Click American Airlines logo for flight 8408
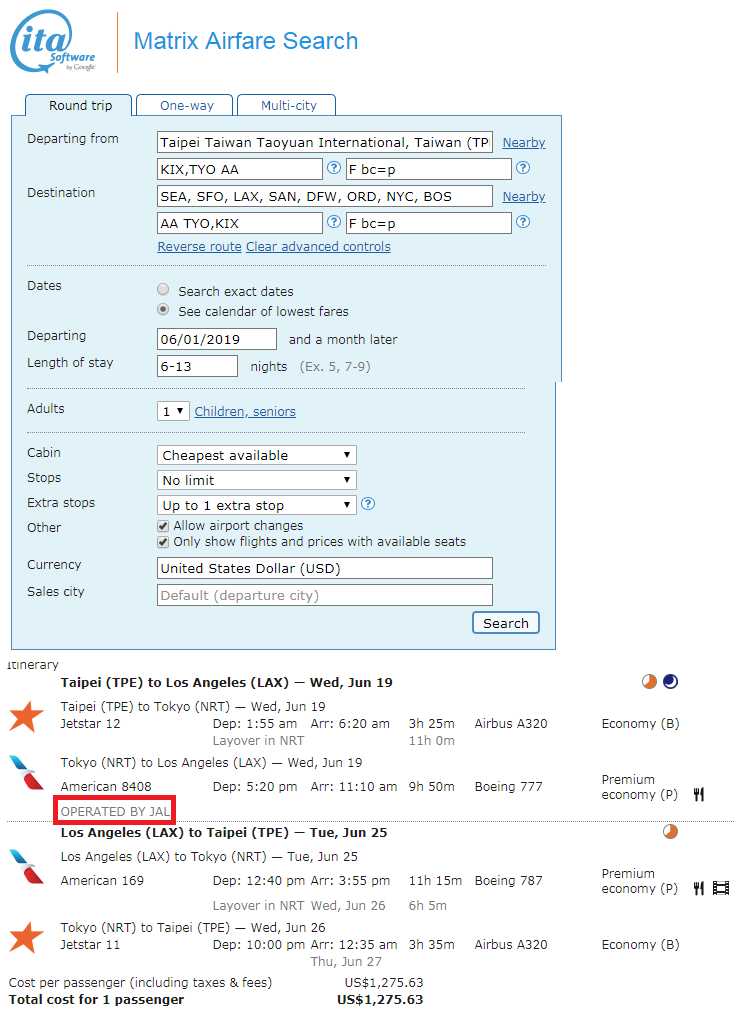This screenshot has width=738, height=1022. click(27, 772)
